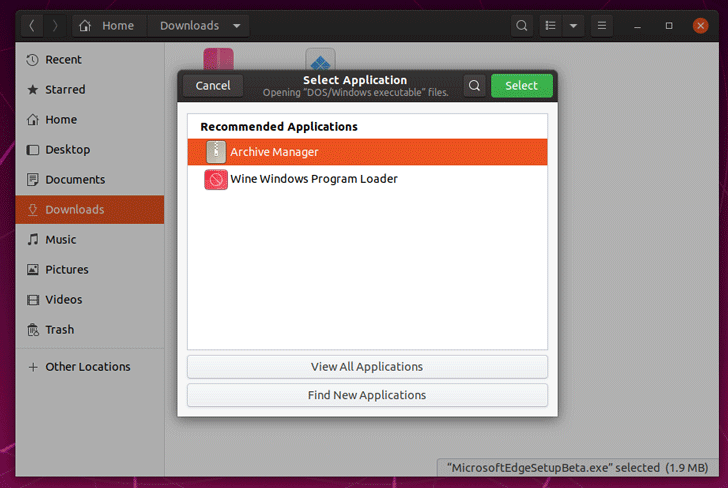Toggle list view in file manager toolbar

(x=551, y=26)
